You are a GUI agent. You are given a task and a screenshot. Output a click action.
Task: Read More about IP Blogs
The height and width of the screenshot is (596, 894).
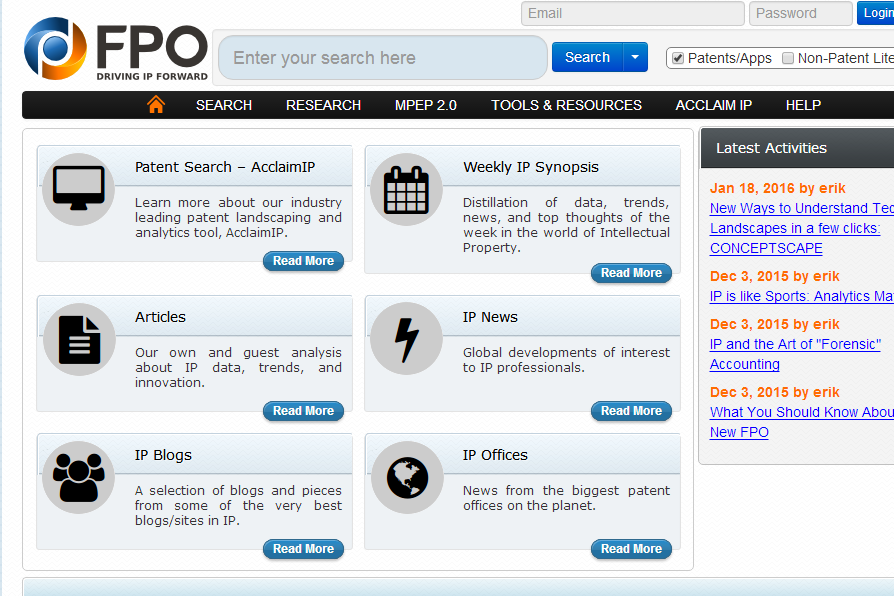click(x=303, y=549)
